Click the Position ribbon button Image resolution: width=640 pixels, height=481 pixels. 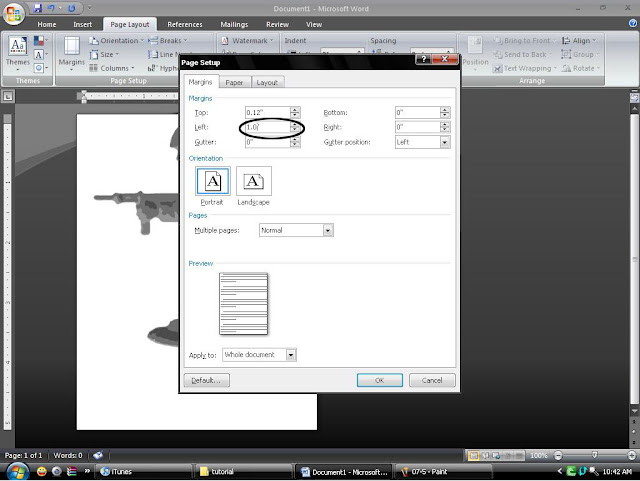pyautogui.click(x=475, y=53)
